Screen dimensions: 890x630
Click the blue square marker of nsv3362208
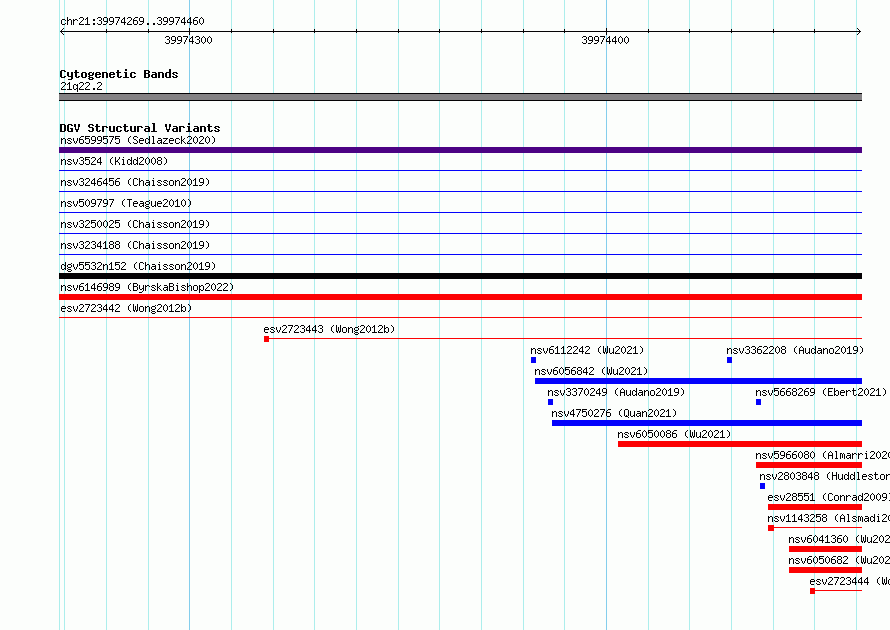729,360
